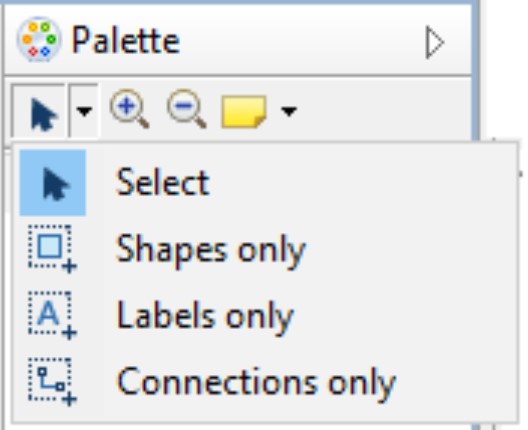The height and width of the screenshot is (430, 528).
Task: Click empty toolbar area right of Note dropdown
Action: (x=384, y=111)
